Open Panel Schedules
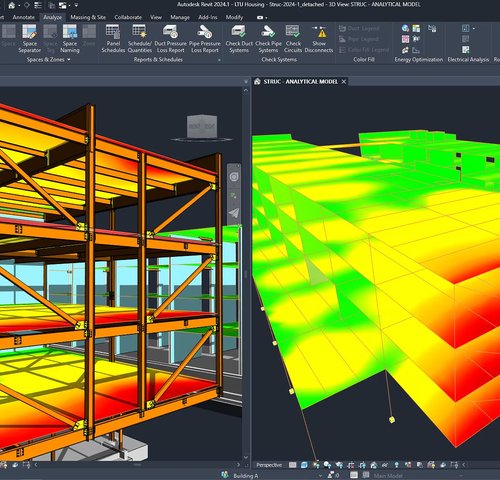The image size is (500, 480). (x=113, y=39)
